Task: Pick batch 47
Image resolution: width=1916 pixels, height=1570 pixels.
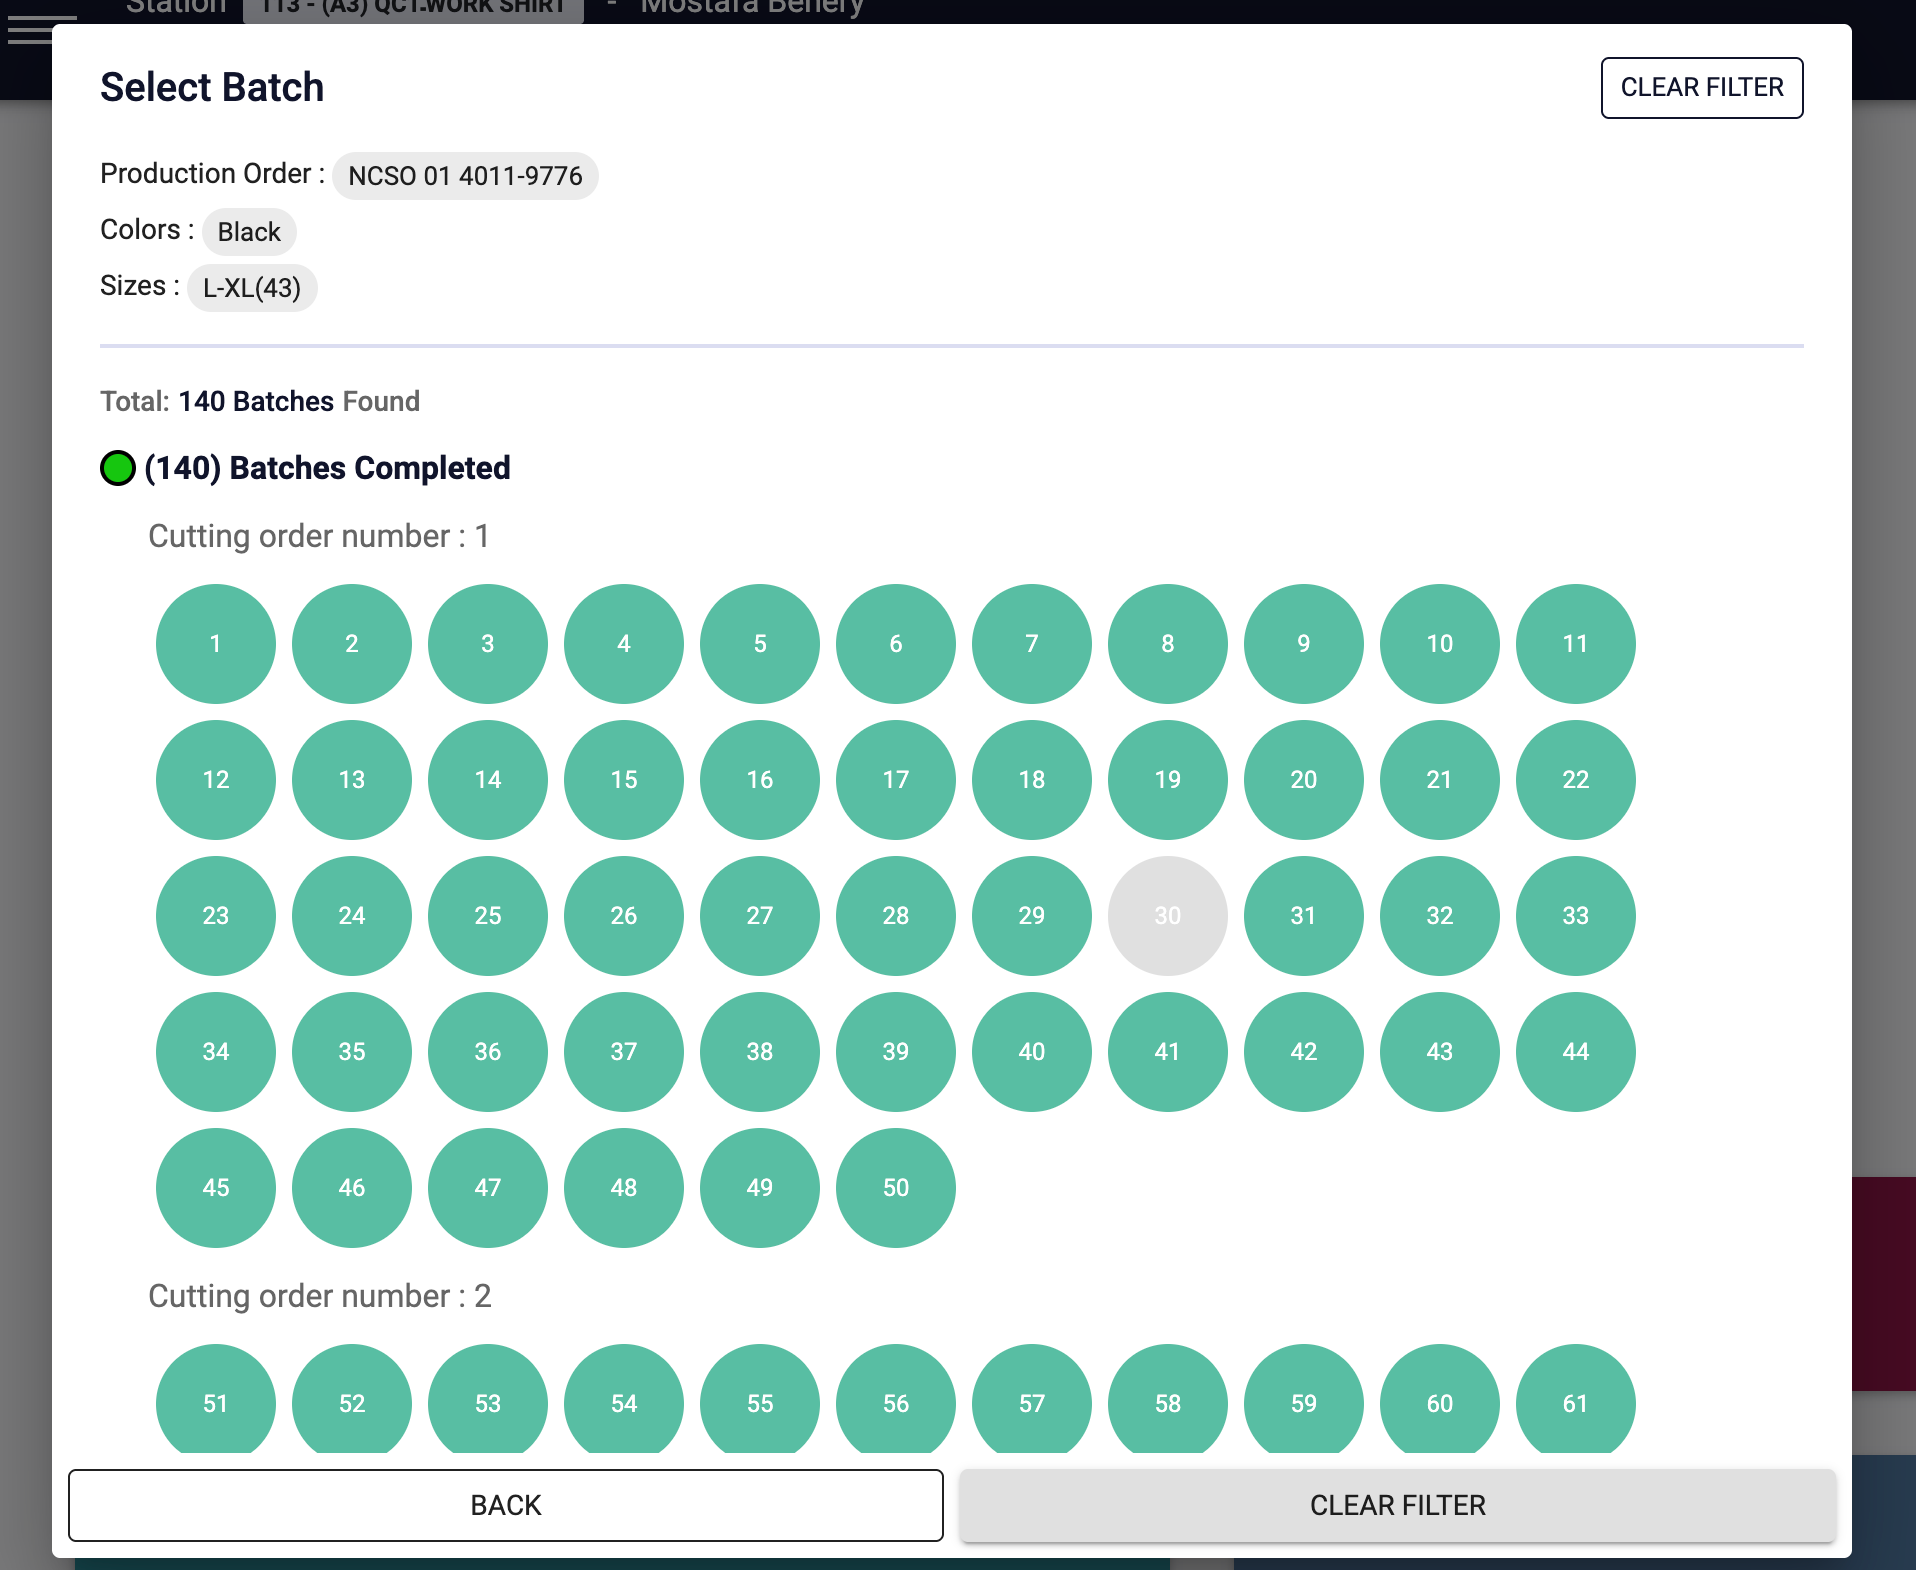Action: click(x=488, y=1188)
